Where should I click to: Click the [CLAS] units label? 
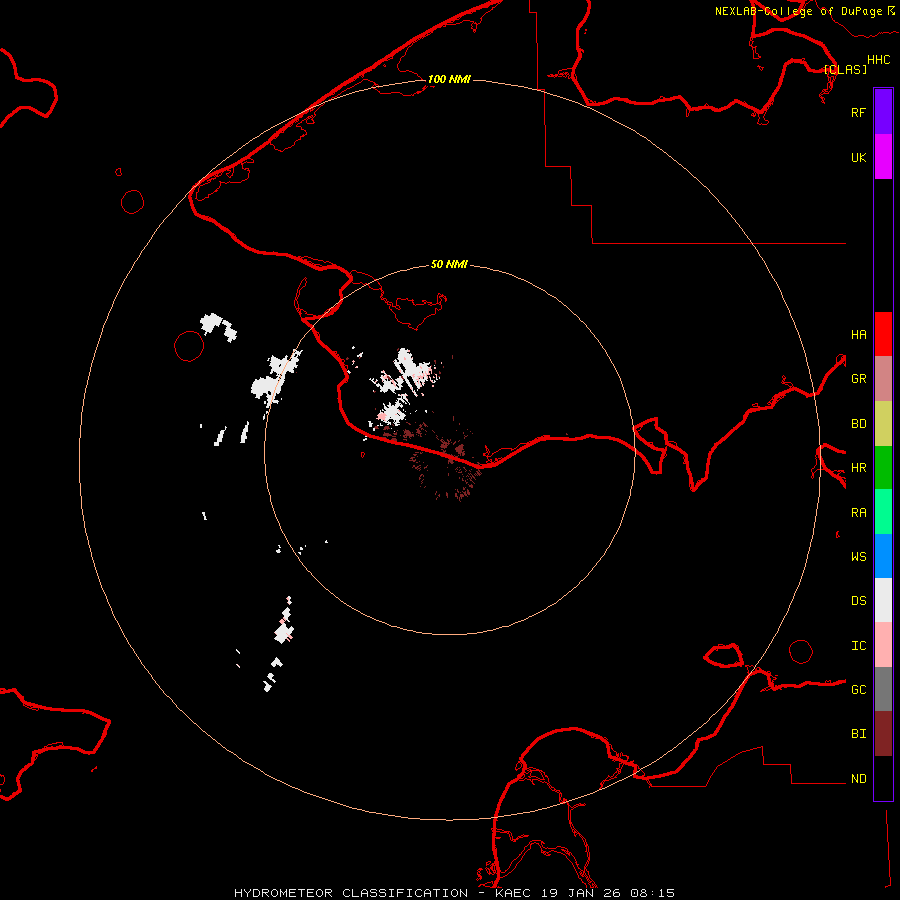845,69
